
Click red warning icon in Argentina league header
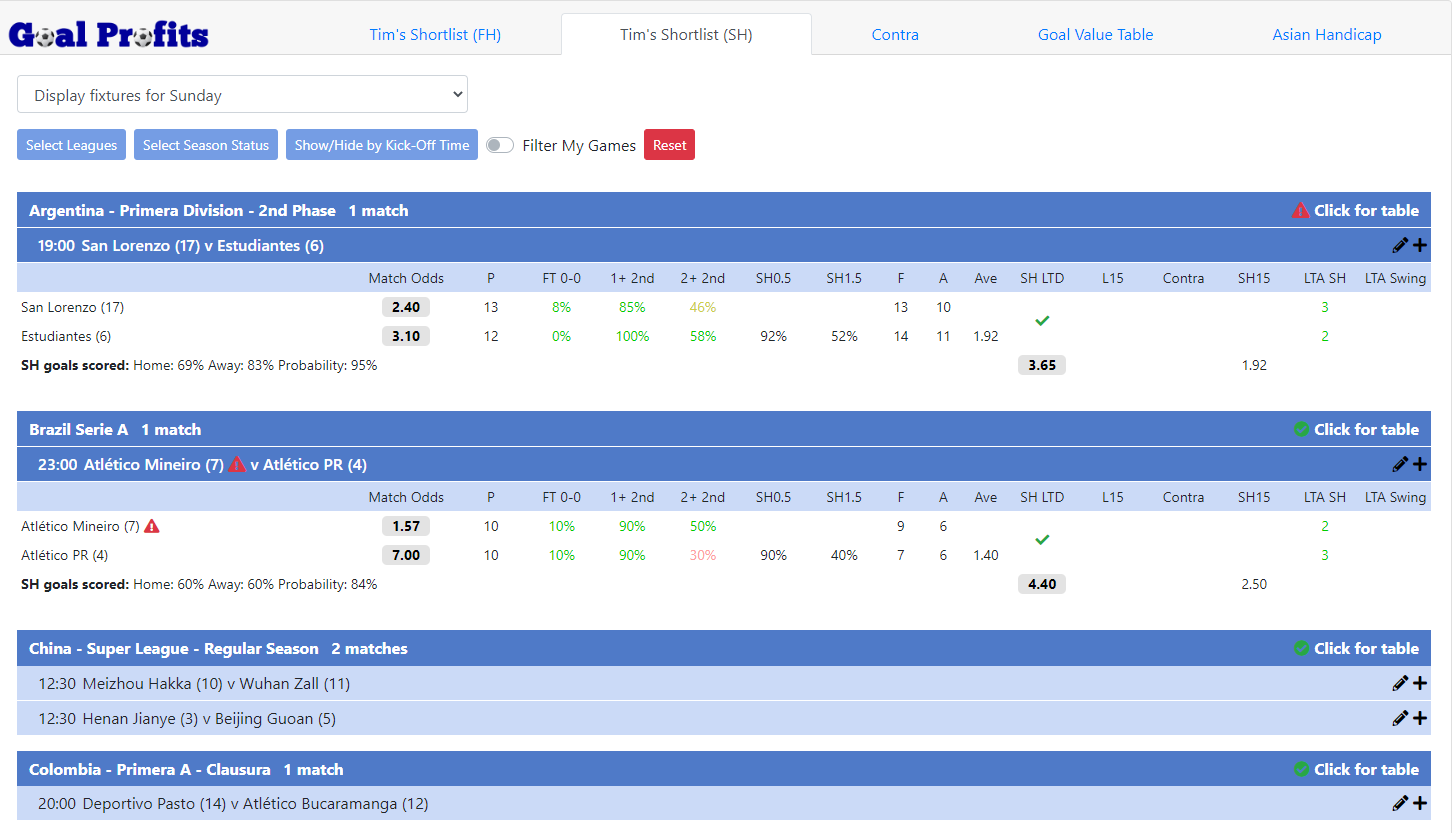pyautogui.click(x=1300, y=210)
